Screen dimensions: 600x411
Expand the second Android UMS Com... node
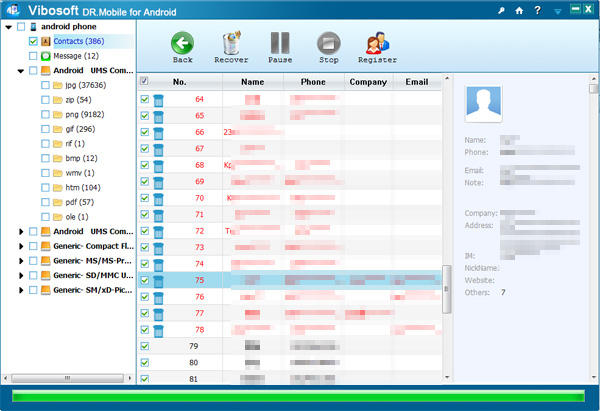pos(21,232)
